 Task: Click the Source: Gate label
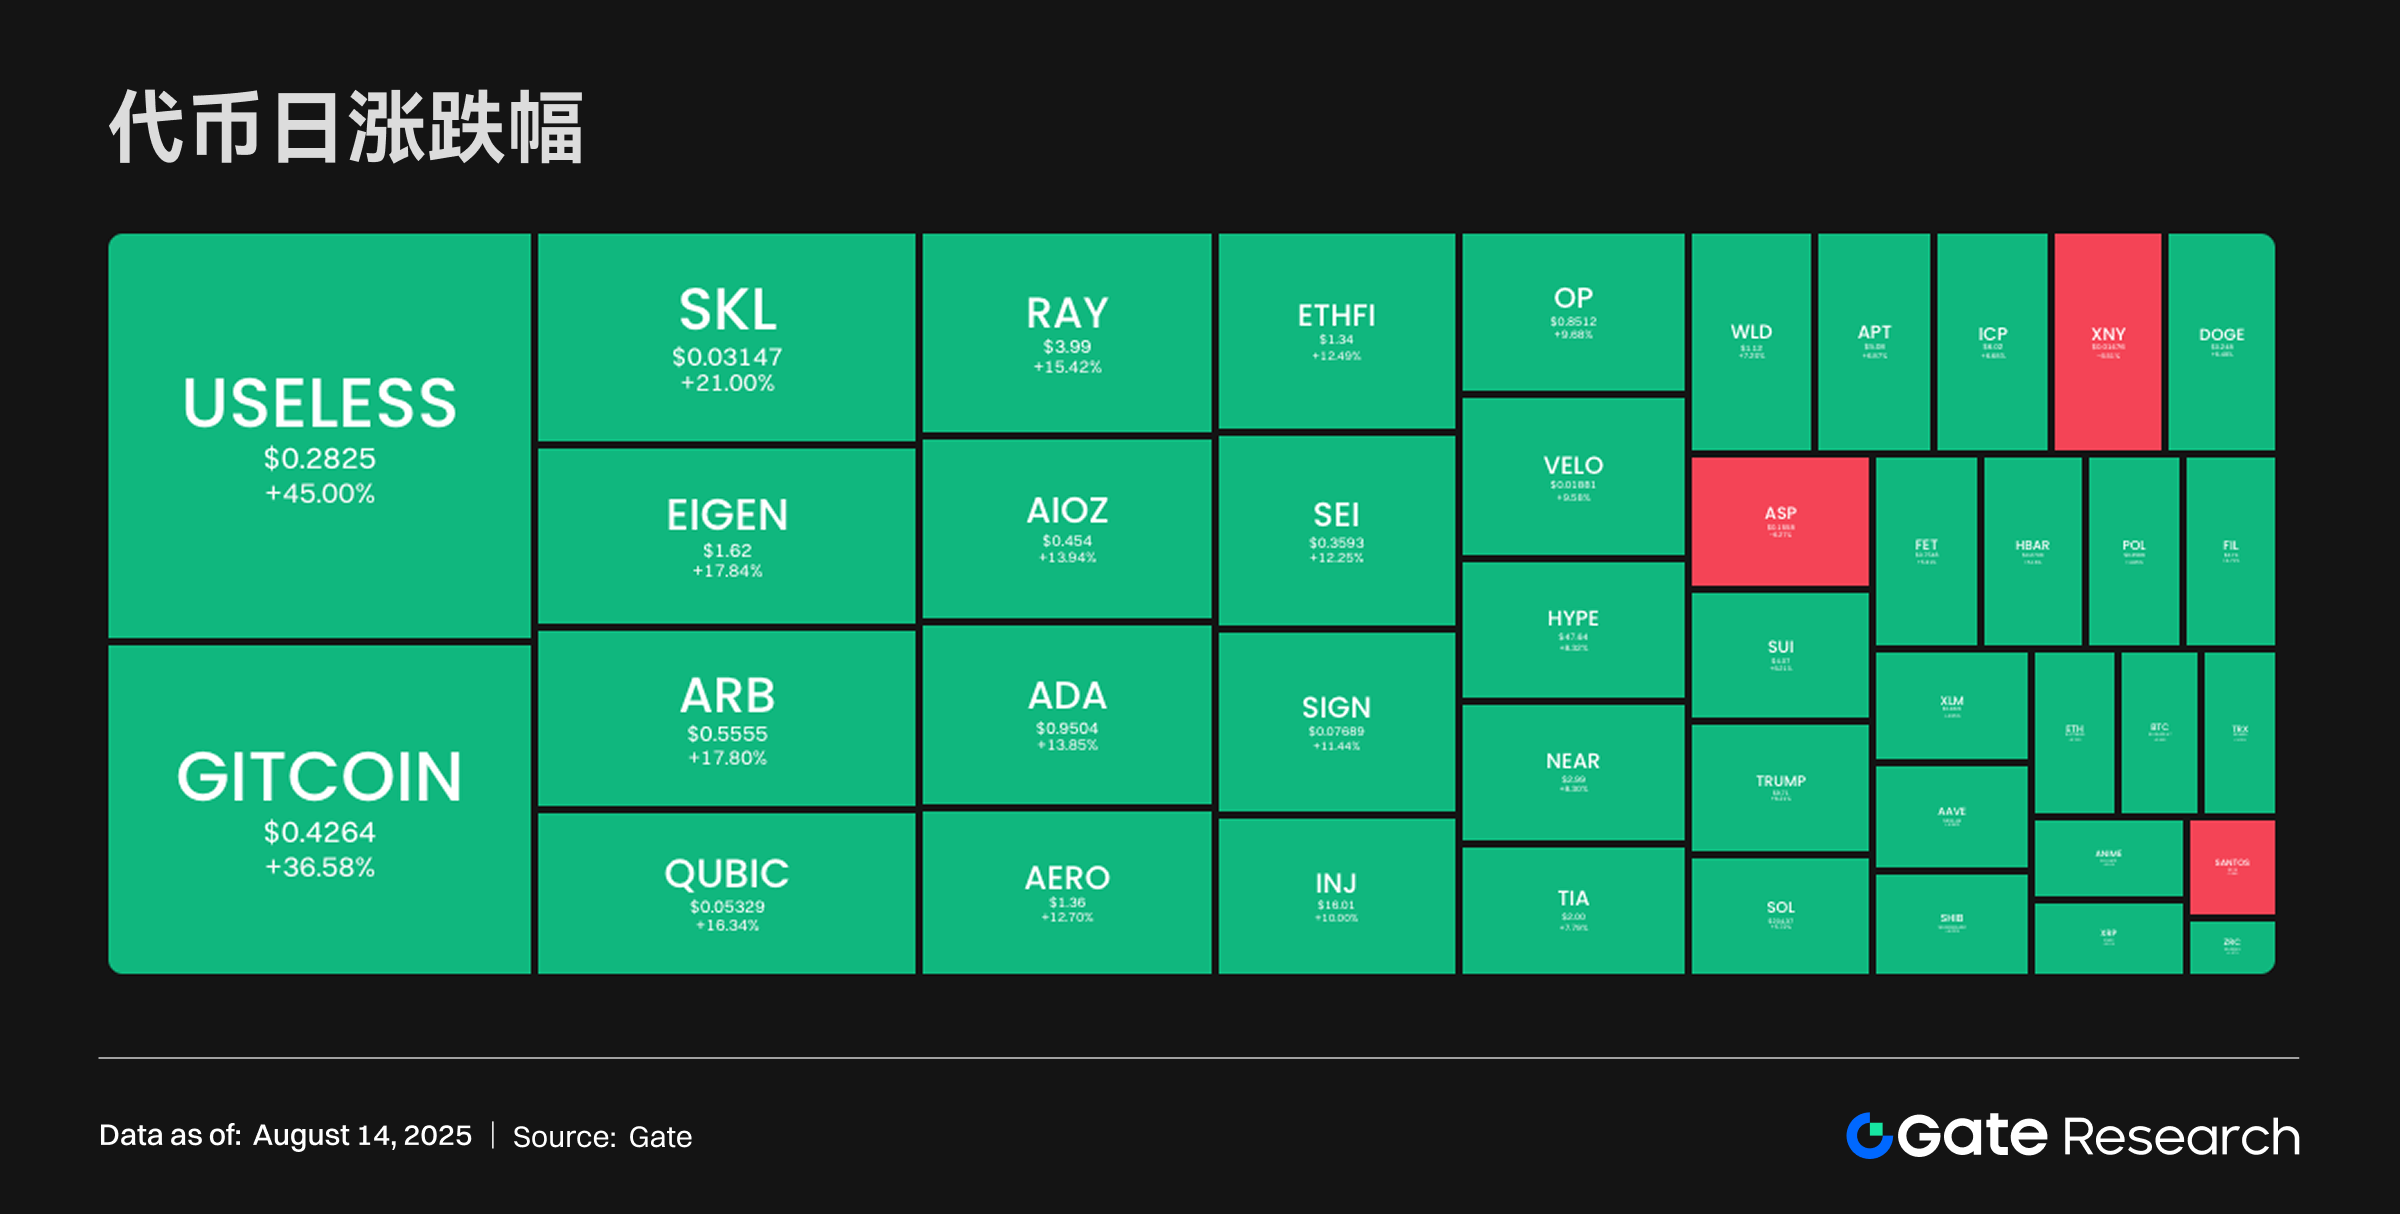pyautogui.click(x=602, y=1137)
